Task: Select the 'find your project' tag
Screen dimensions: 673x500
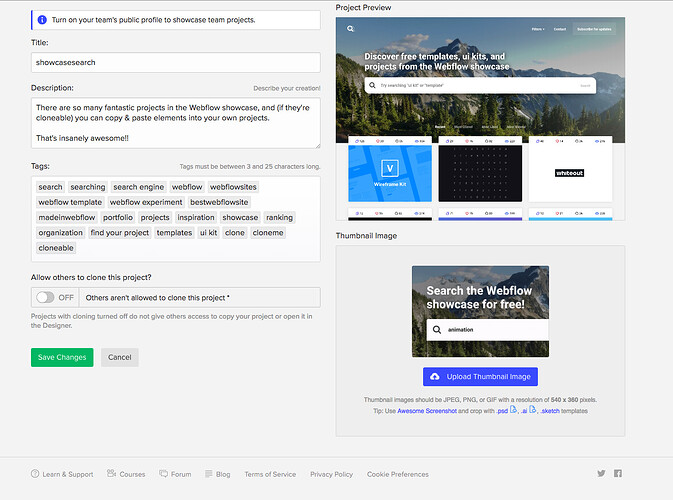Action: click(x=120, y=233)
